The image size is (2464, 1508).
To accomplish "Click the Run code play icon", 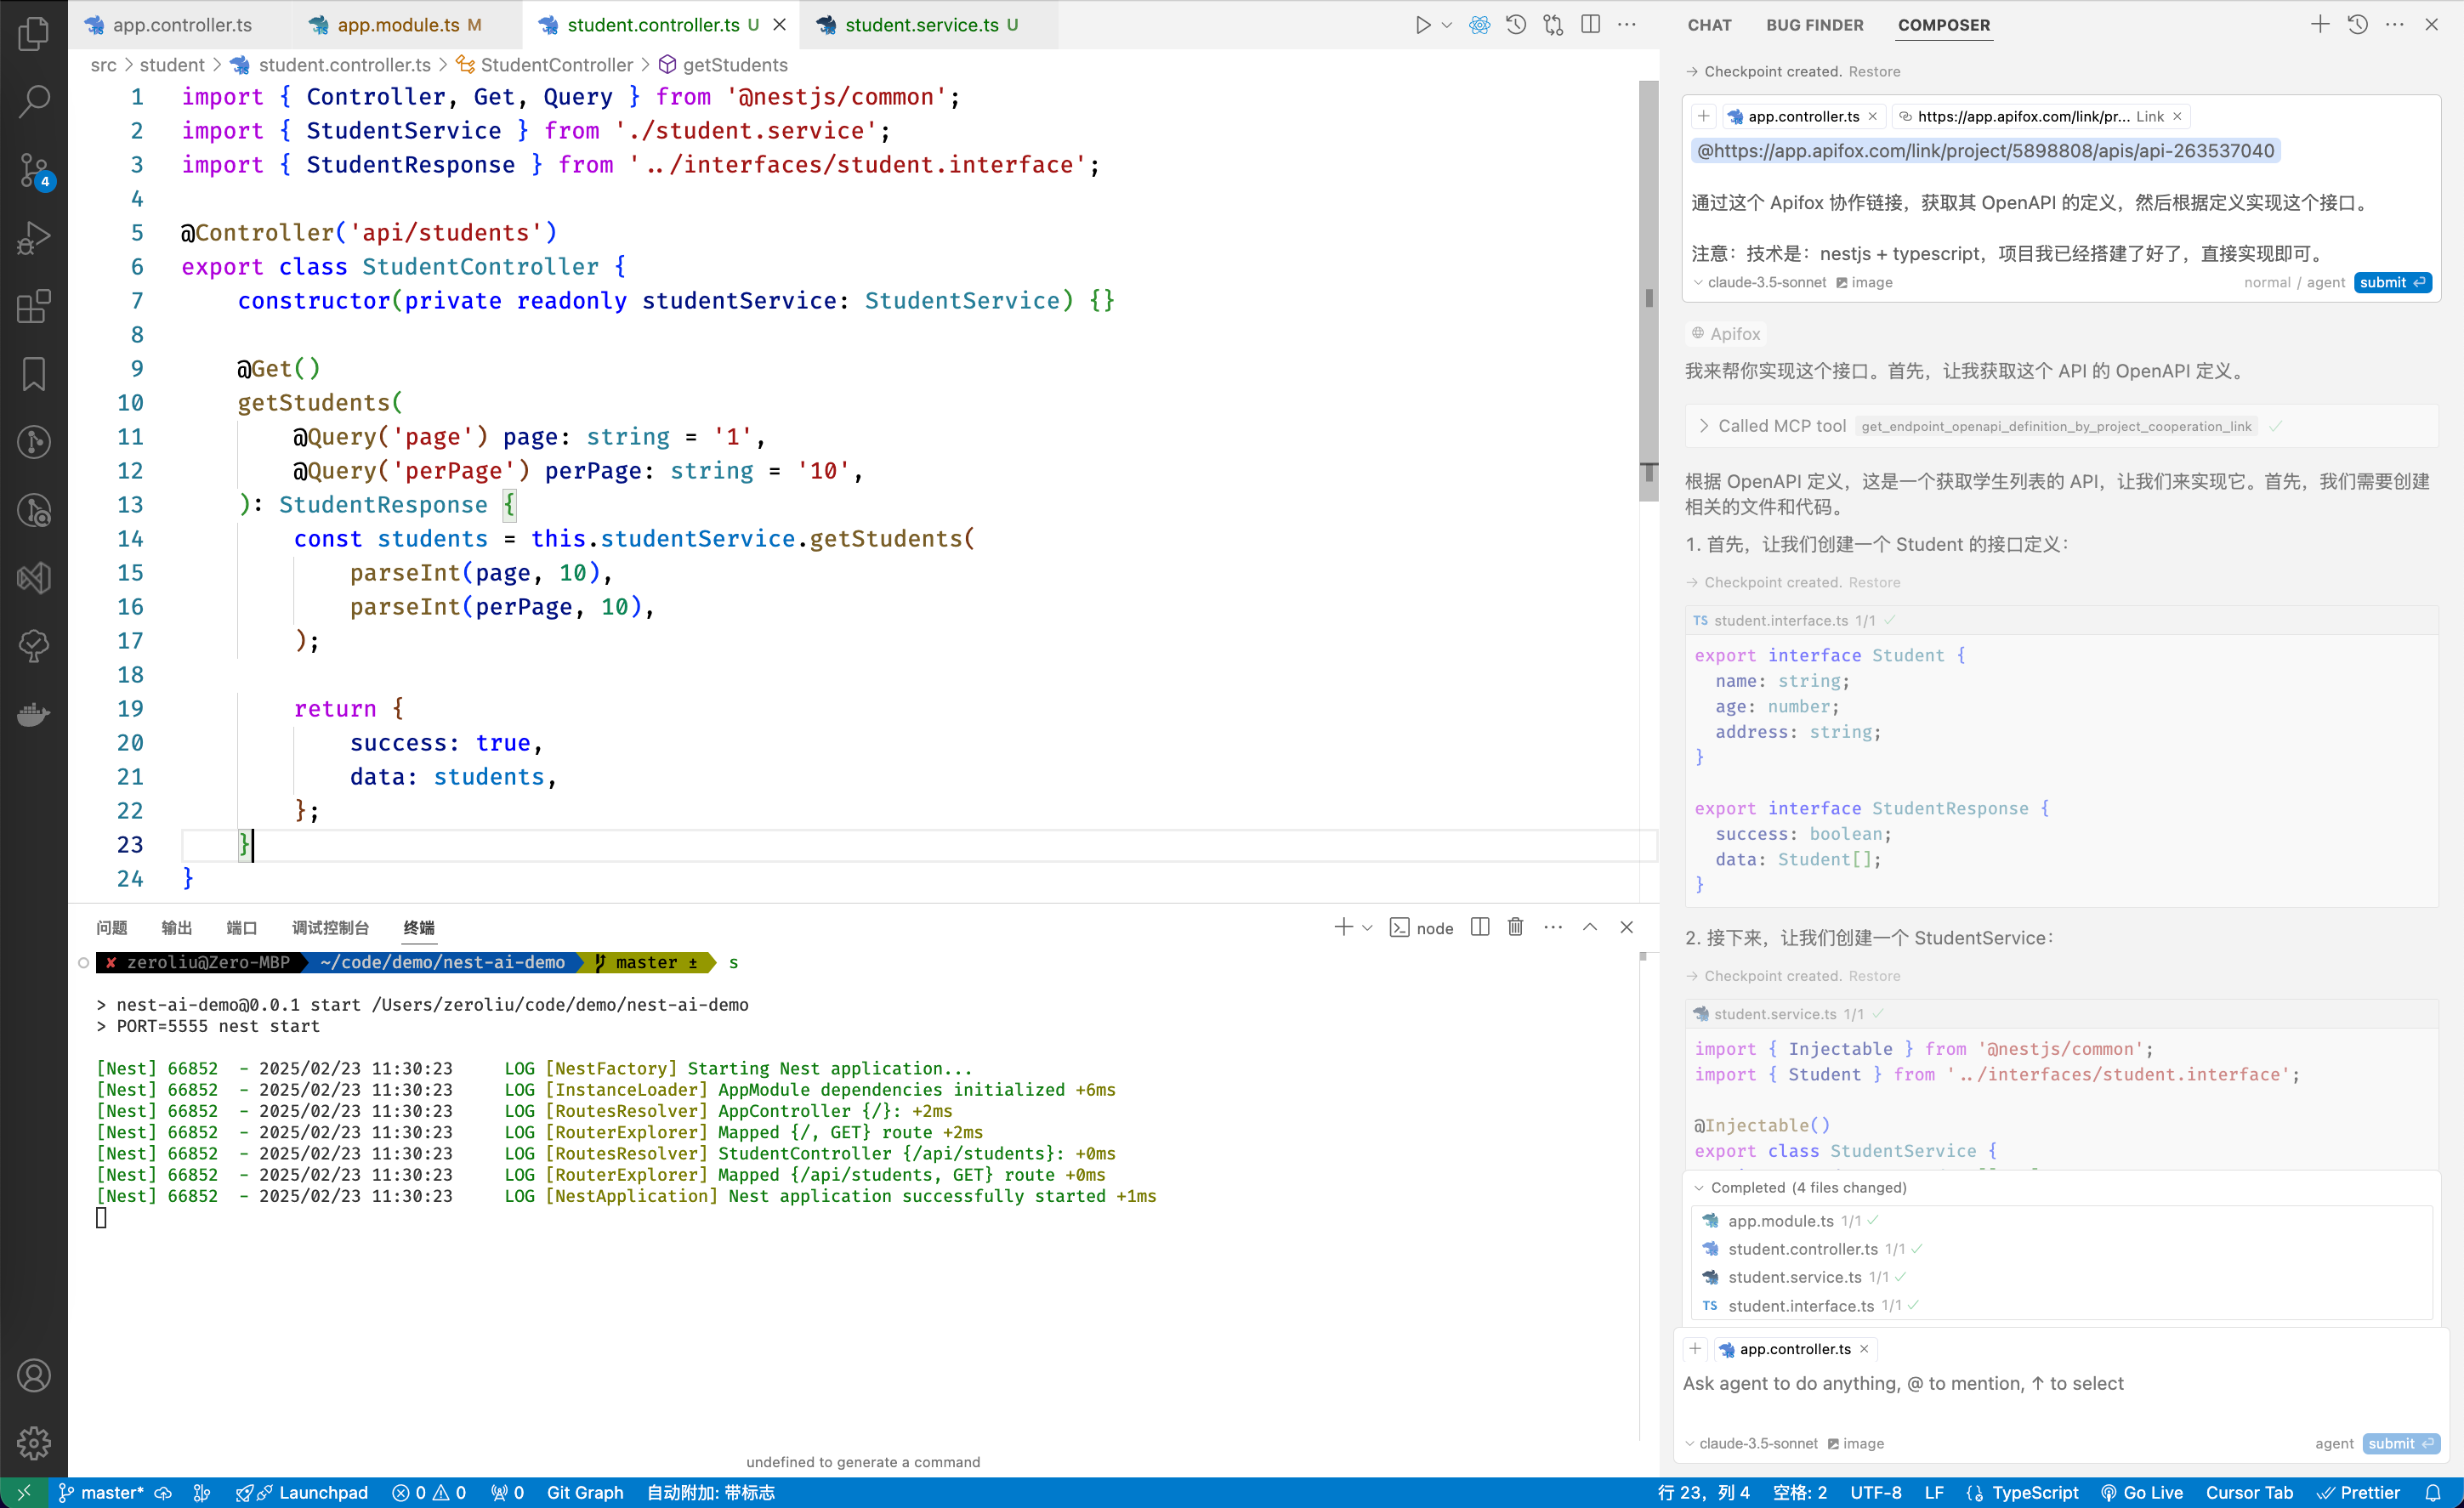I will 1422,25.
